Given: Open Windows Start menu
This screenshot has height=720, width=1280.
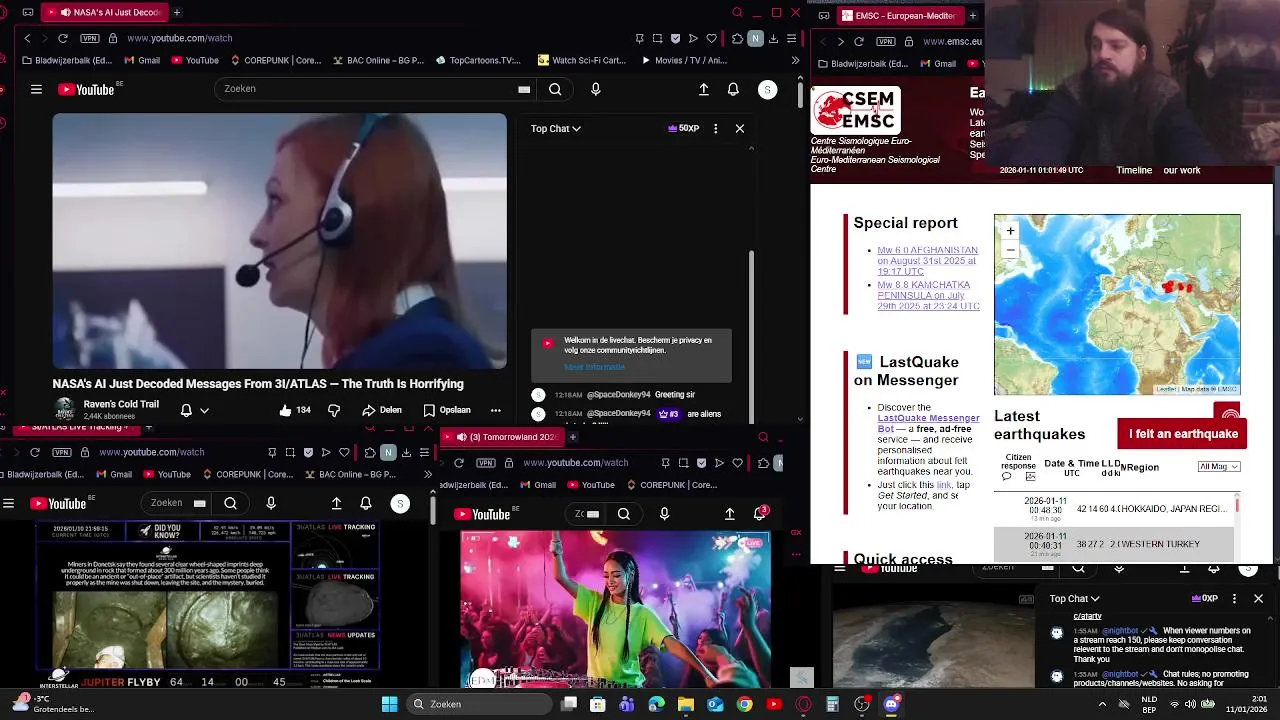Looking at the screenshot, I should click(x=389, y=704).
